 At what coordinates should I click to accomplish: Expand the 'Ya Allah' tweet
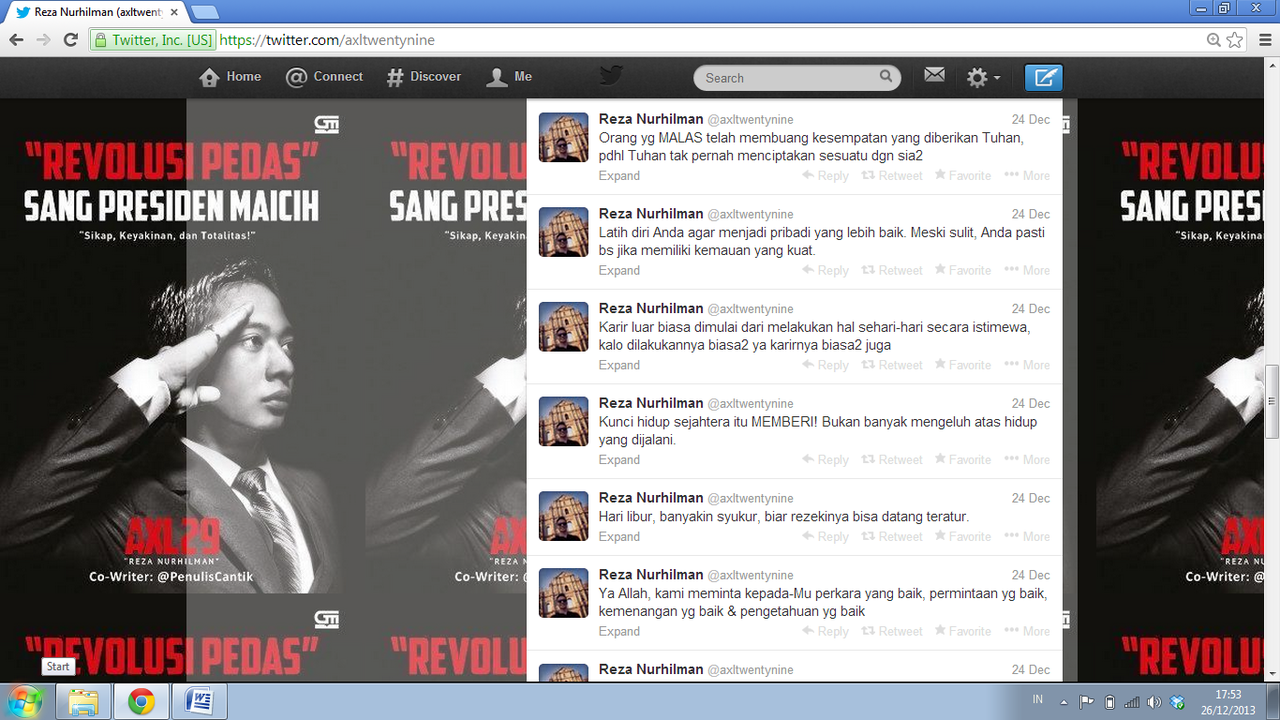point(619,632)
